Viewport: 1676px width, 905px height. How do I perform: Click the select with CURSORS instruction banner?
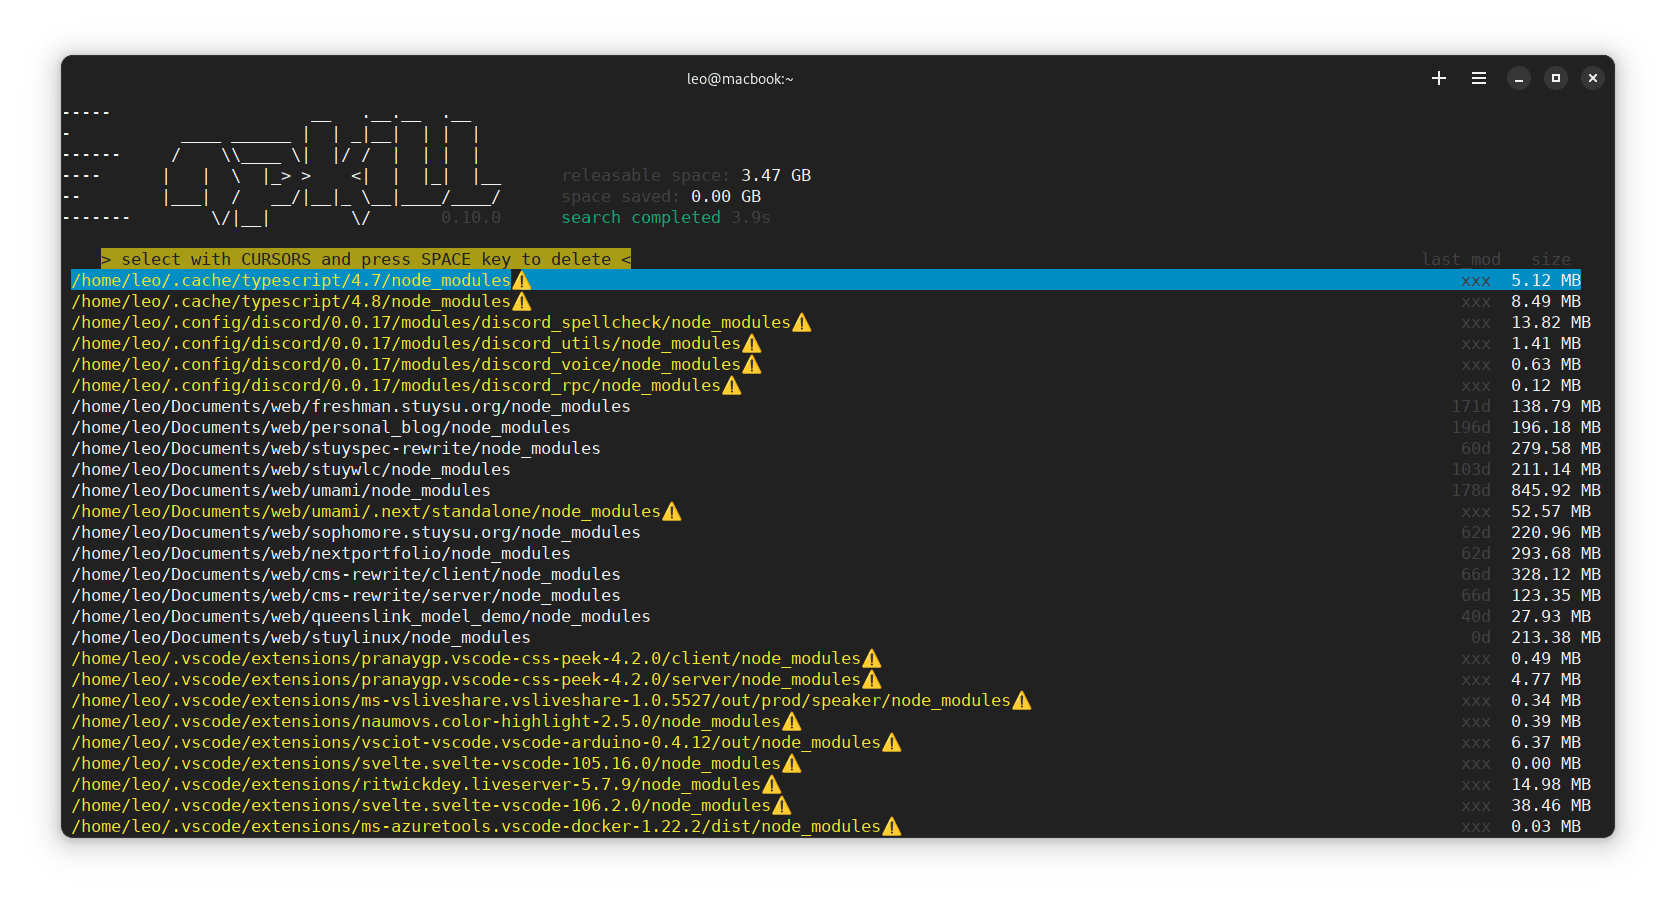[x=366, y=260]
